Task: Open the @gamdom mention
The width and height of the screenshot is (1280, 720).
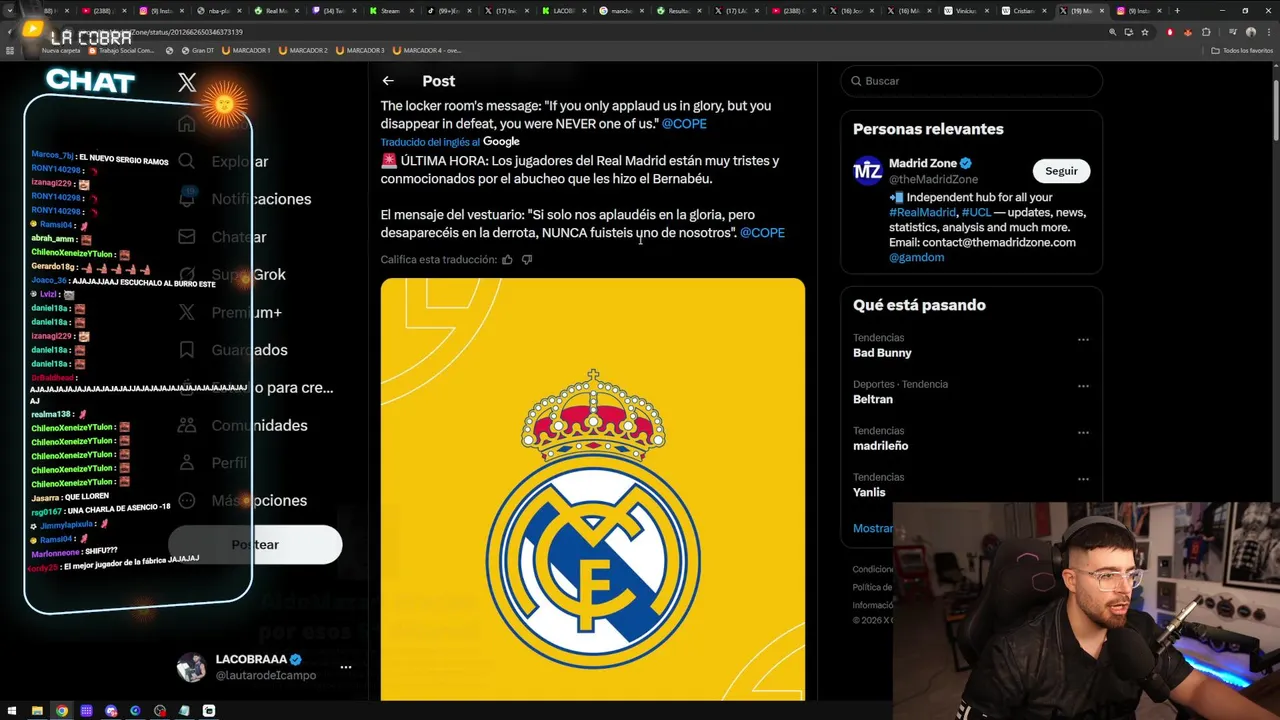Action: pos(916,258)
